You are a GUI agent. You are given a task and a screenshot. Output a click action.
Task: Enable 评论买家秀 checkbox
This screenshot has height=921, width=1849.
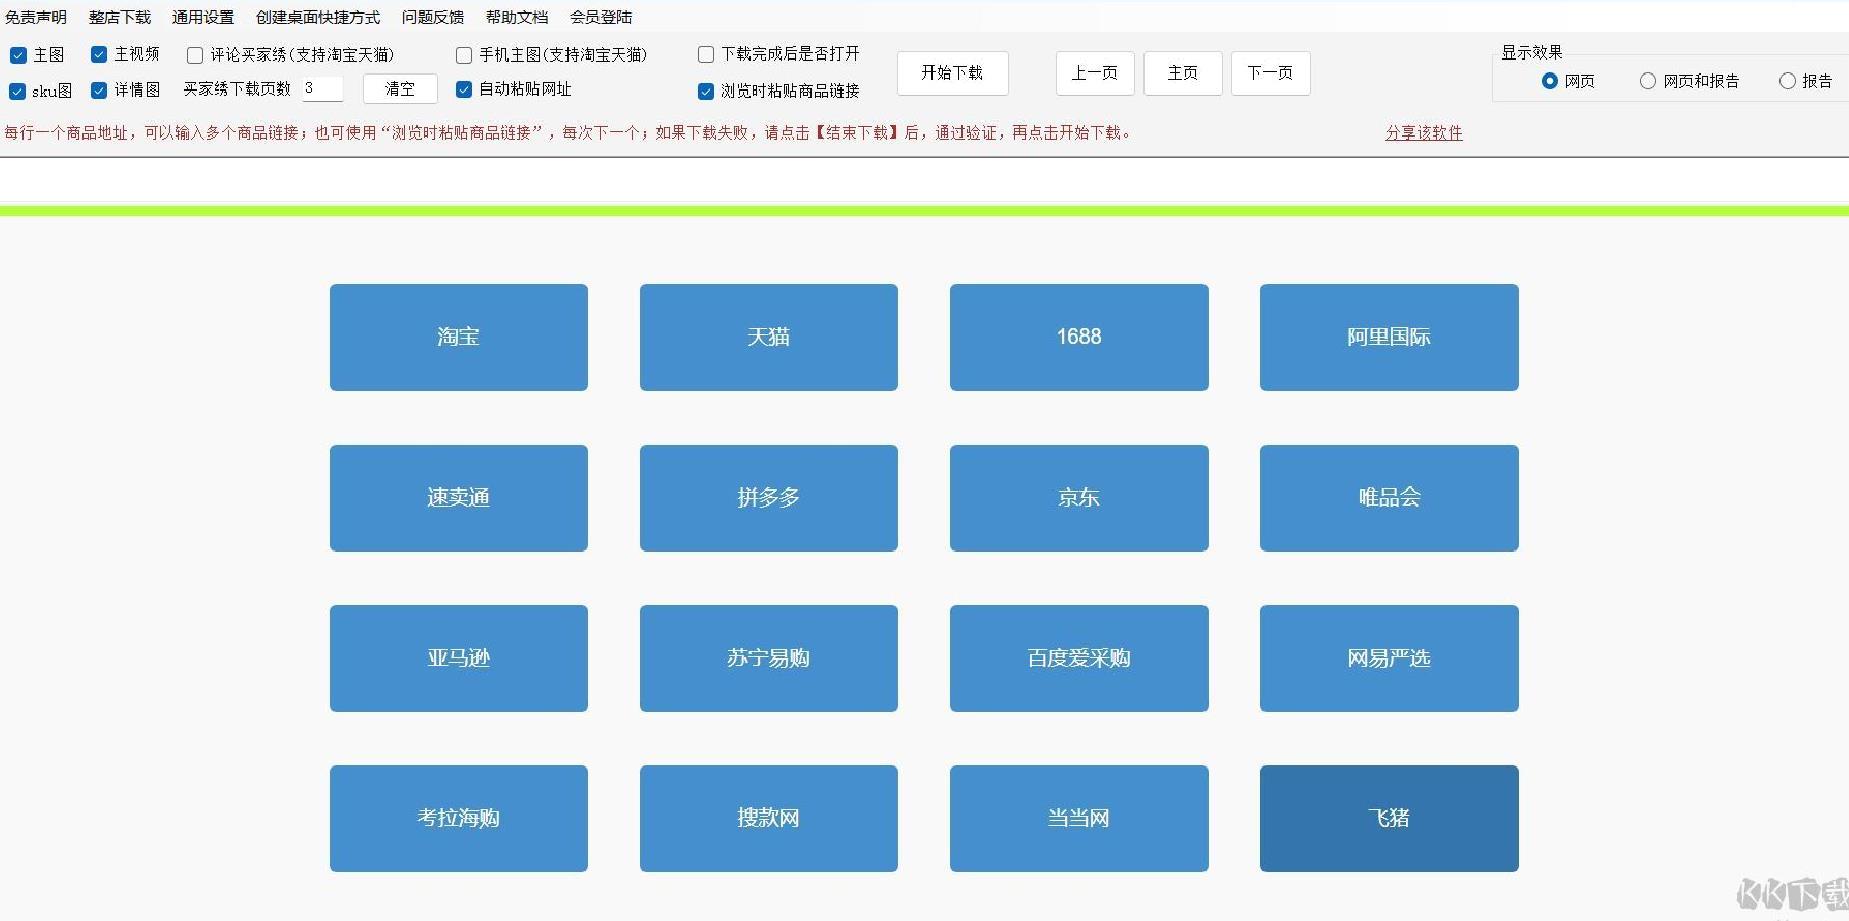click(x=195, y=55)
